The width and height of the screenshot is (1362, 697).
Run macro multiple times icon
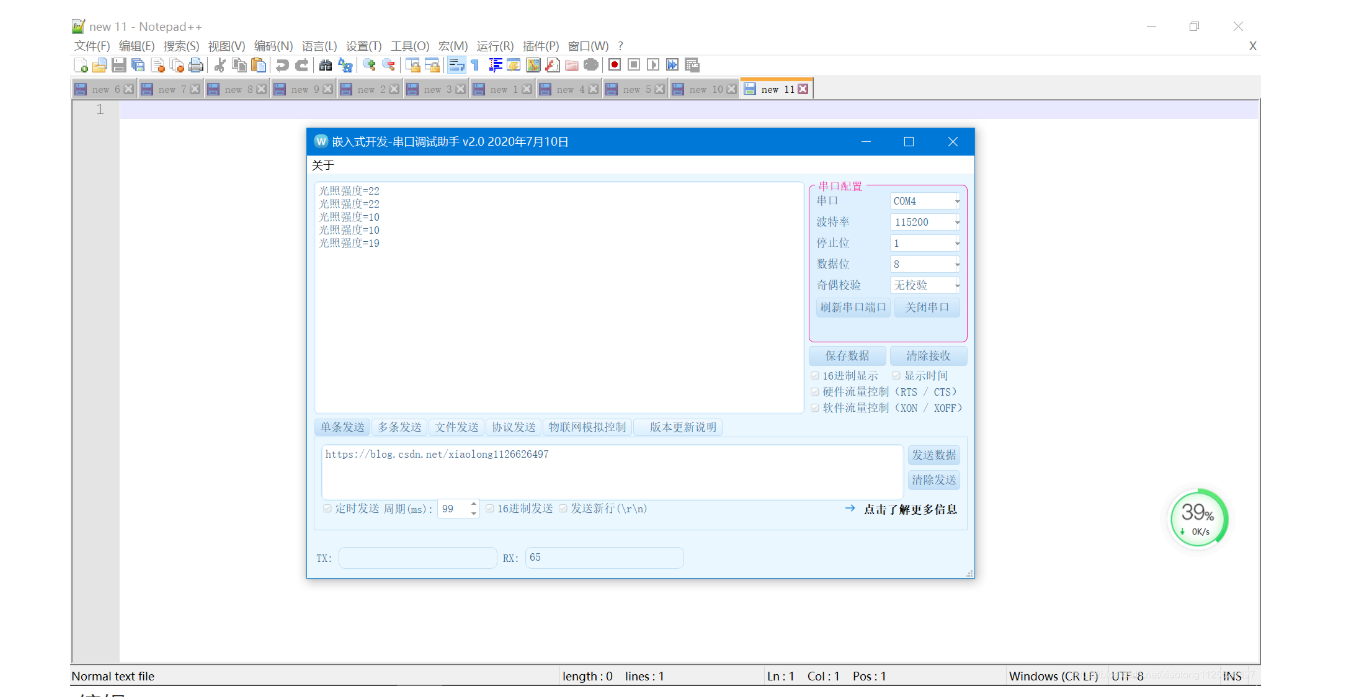[671, 65]
